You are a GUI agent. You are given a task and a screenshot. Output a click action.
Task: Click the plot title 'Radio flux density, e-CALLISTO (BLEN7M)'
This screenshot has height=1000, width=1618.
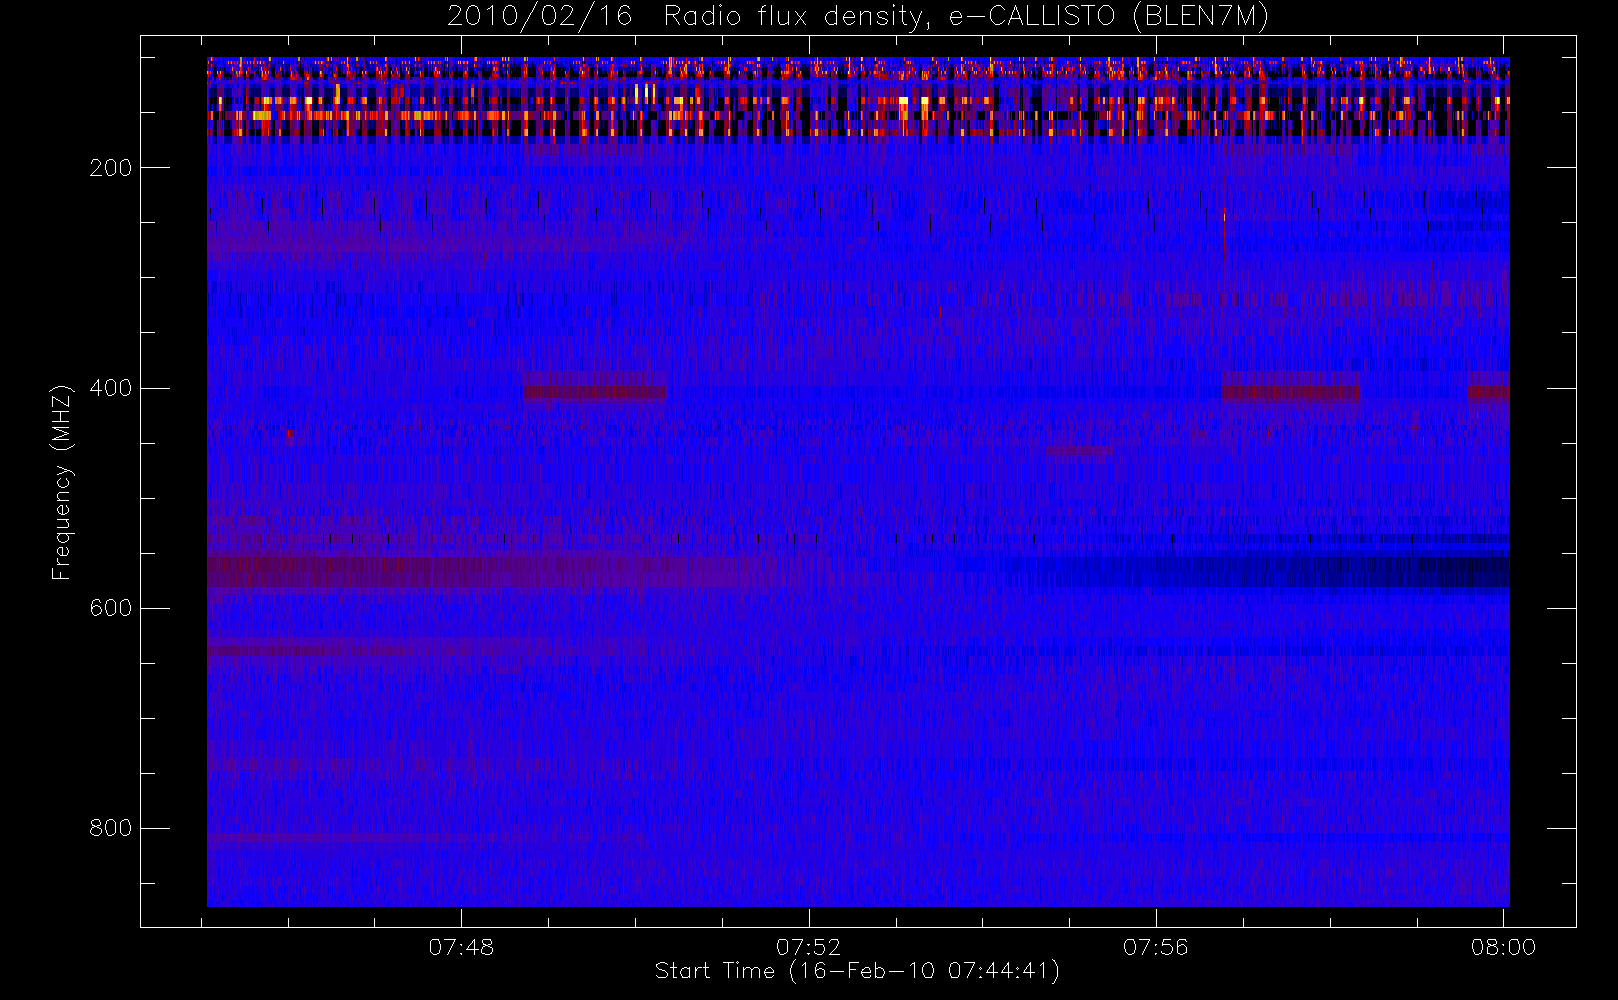966,17
